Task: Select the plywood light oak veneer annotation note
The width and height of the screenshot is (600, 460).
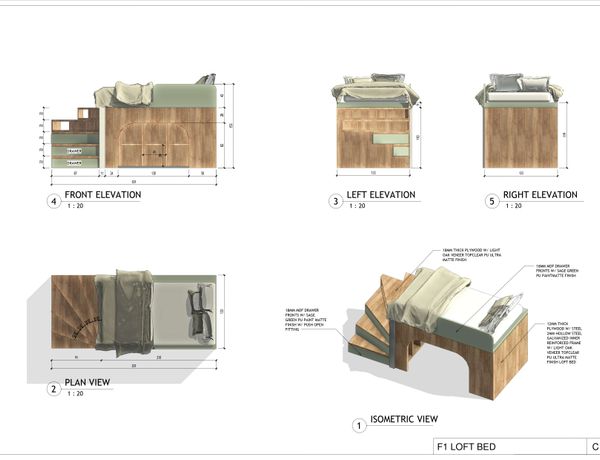Action: coord(472,255)
